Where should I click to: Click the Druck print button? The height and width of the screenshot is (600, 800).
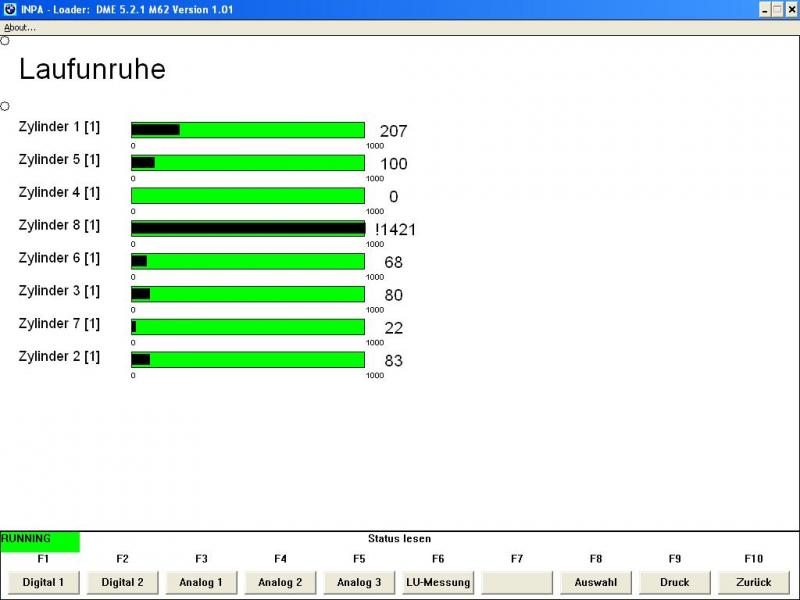pos(675,582)
